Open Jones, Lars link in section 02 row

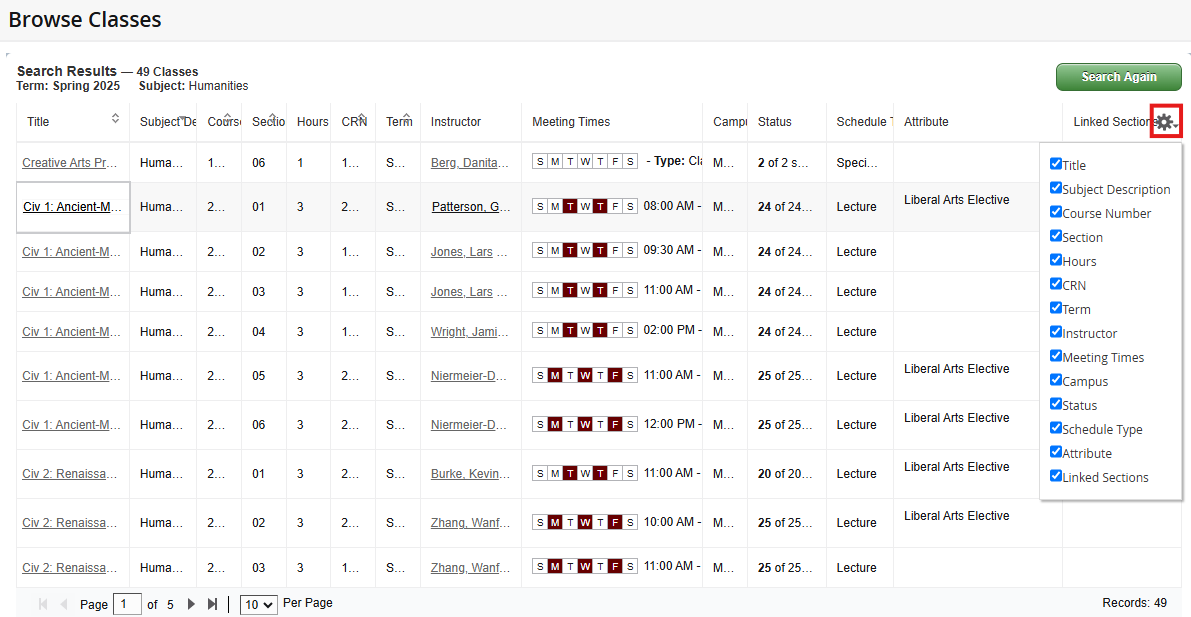tap(469, 252)
